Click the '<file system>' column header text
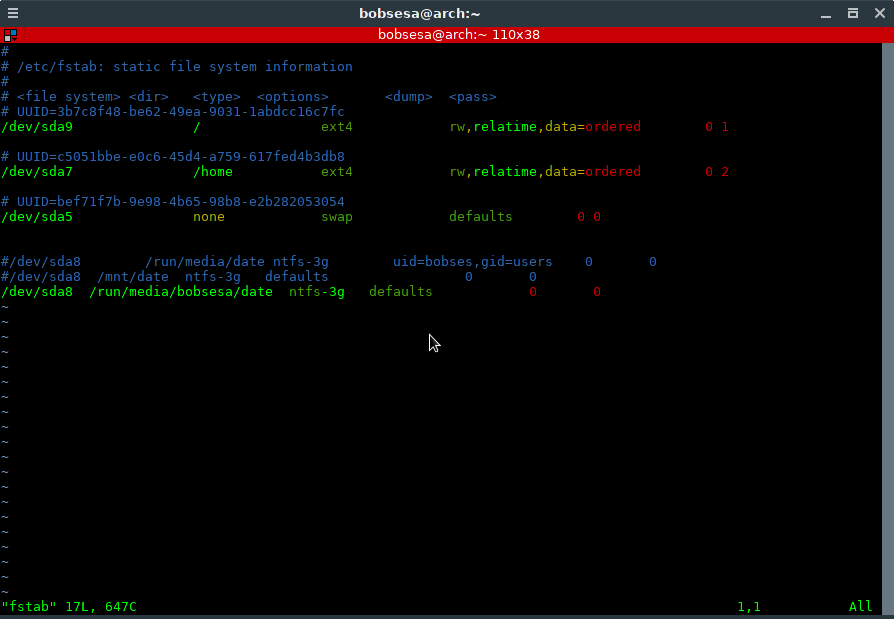 point(68,97)
